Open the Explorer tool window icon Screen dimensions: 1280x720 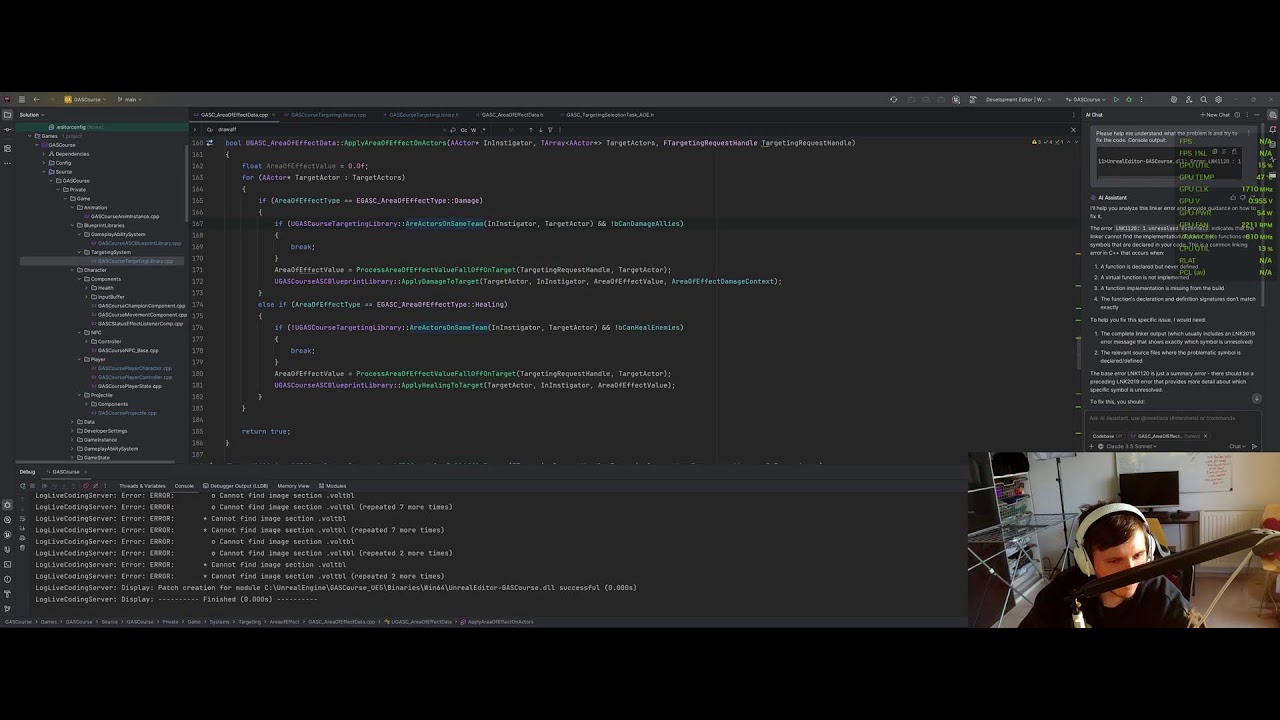coord(7,115)
